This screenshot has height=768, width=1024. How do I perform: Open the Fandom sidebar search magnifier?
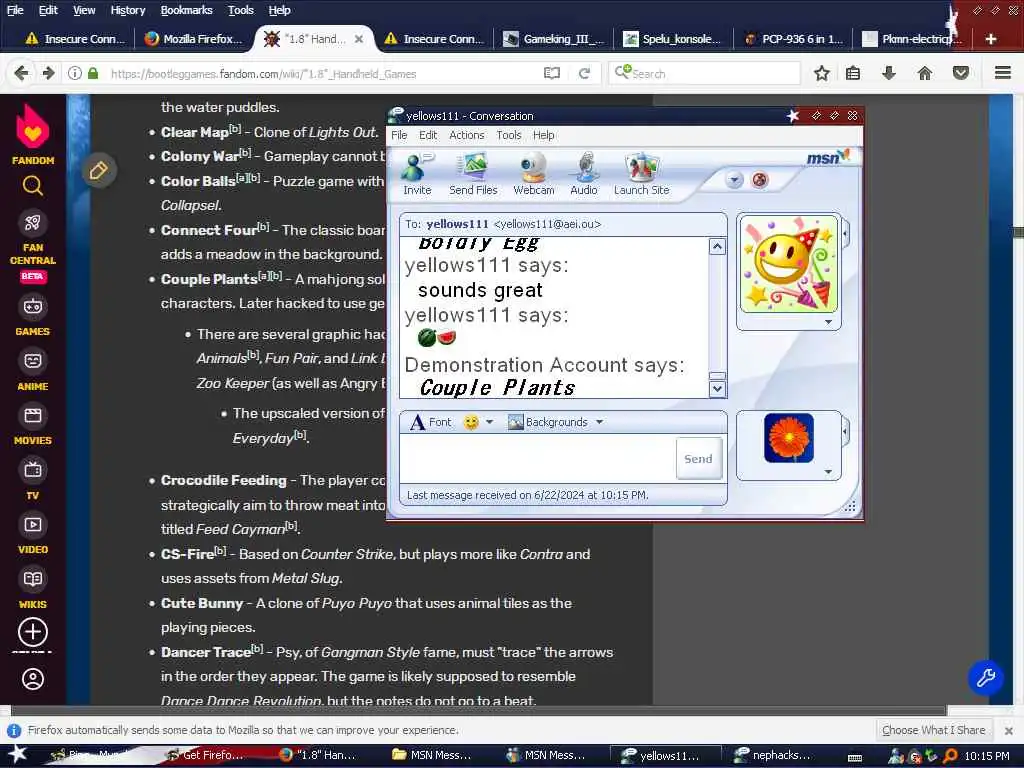pyautogui.click(x=33, y=186)
